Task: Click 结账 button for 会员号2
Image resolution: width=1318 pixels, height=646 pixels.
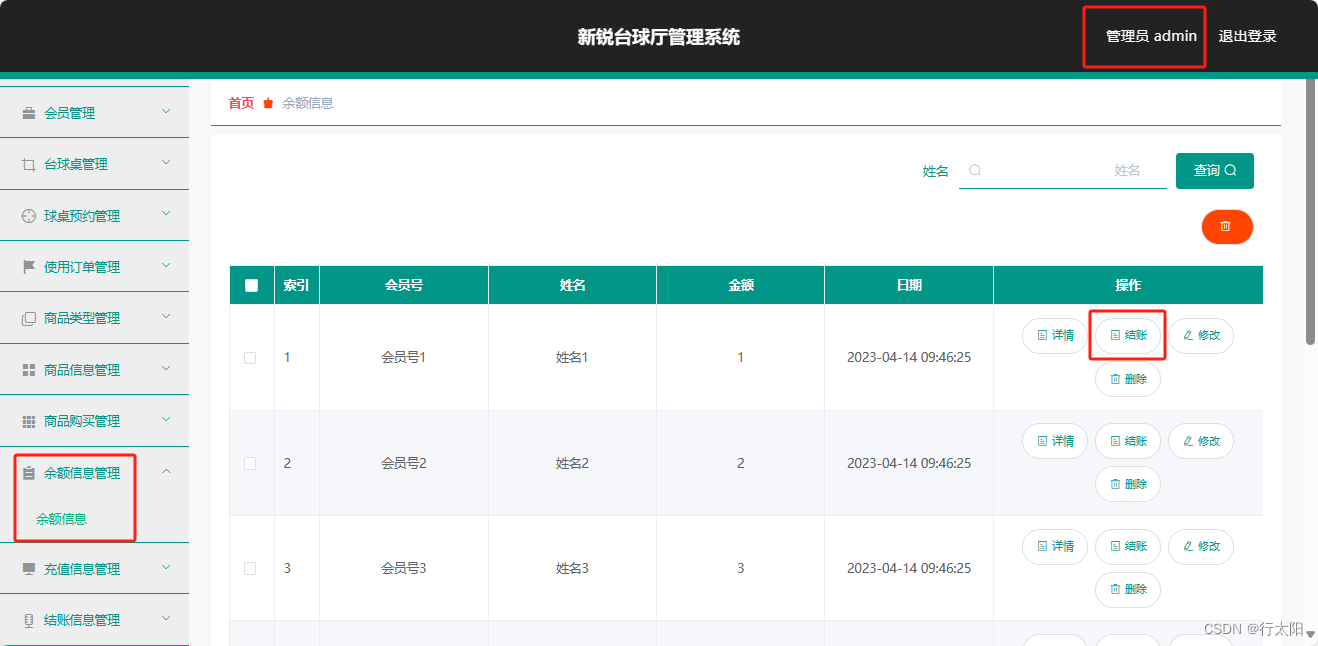Action: [1128, 441]
